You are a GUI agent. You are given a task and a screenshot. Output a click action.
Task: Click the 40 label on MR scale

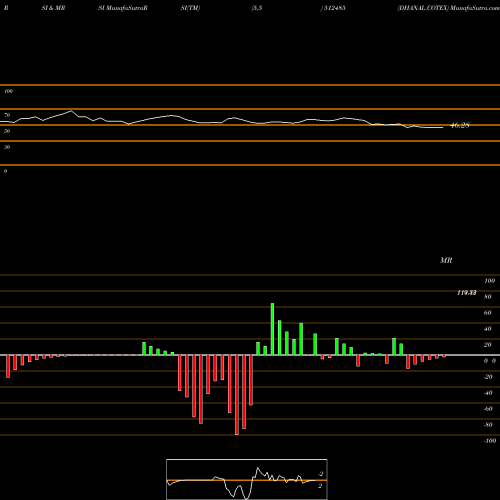pyautogui.click(x=488, y=329)
